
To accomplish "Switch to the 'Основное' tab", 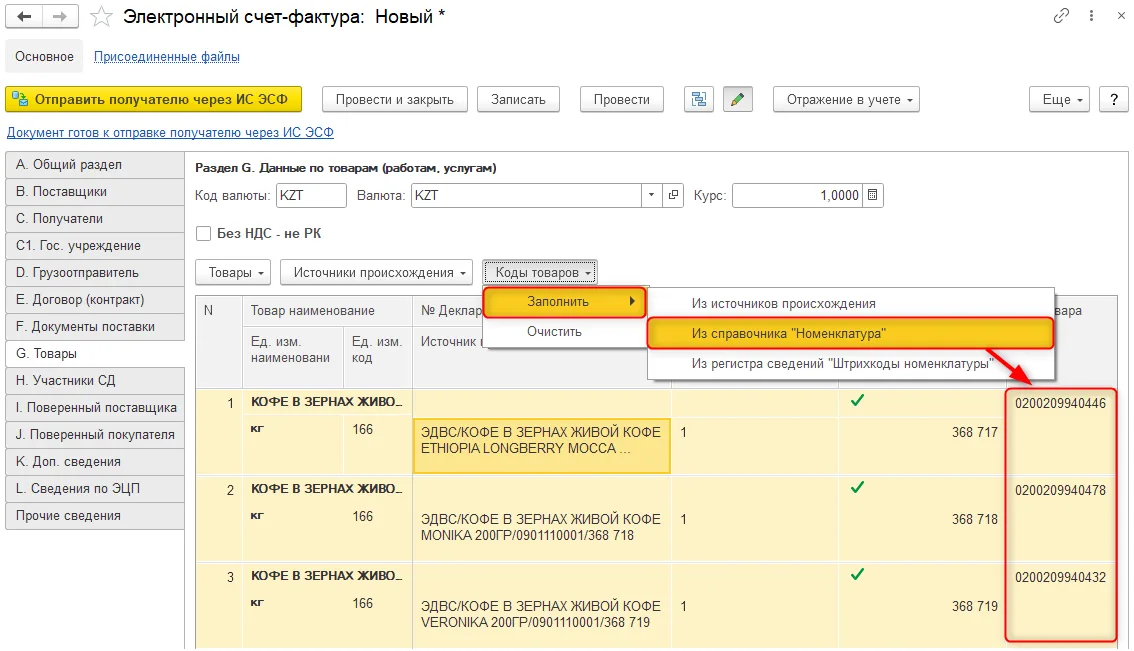I will coord(44,56).
